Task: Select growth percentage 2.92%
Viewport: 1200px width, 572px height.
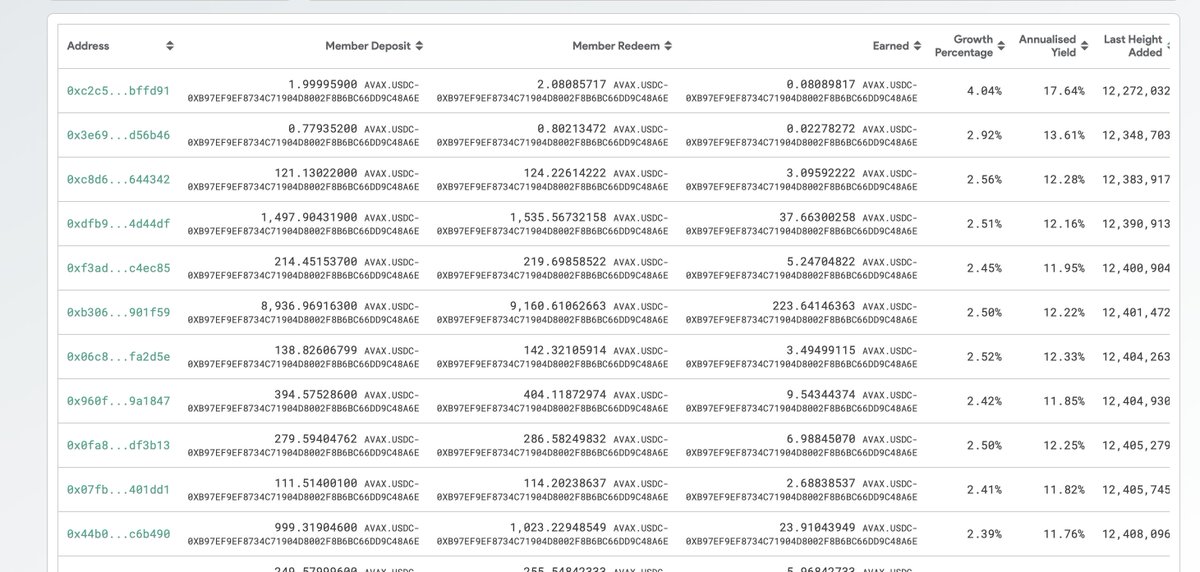Action: coord(984,135)
